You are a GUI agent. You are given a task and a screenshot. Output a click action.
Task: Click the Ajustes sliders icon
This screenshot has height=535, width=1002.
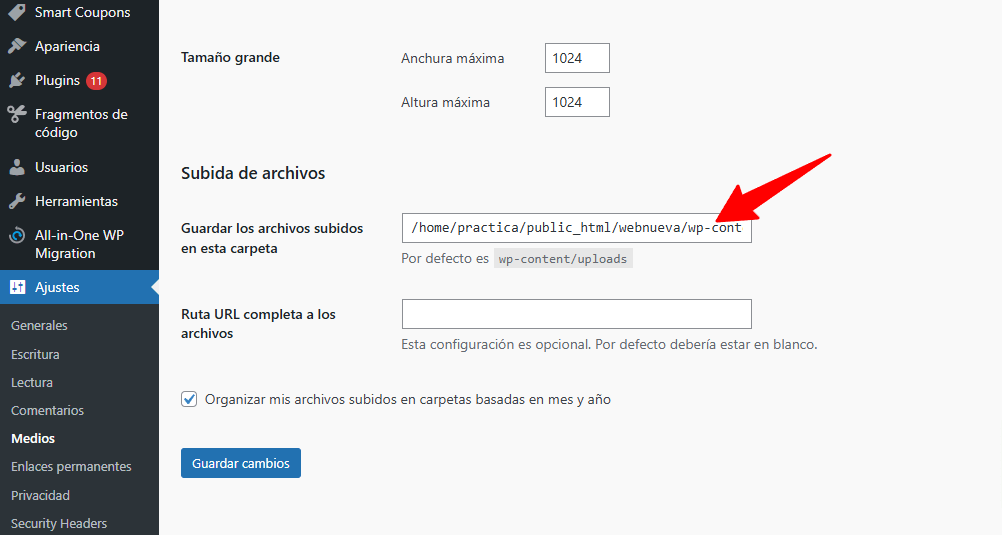pos(17,287)
